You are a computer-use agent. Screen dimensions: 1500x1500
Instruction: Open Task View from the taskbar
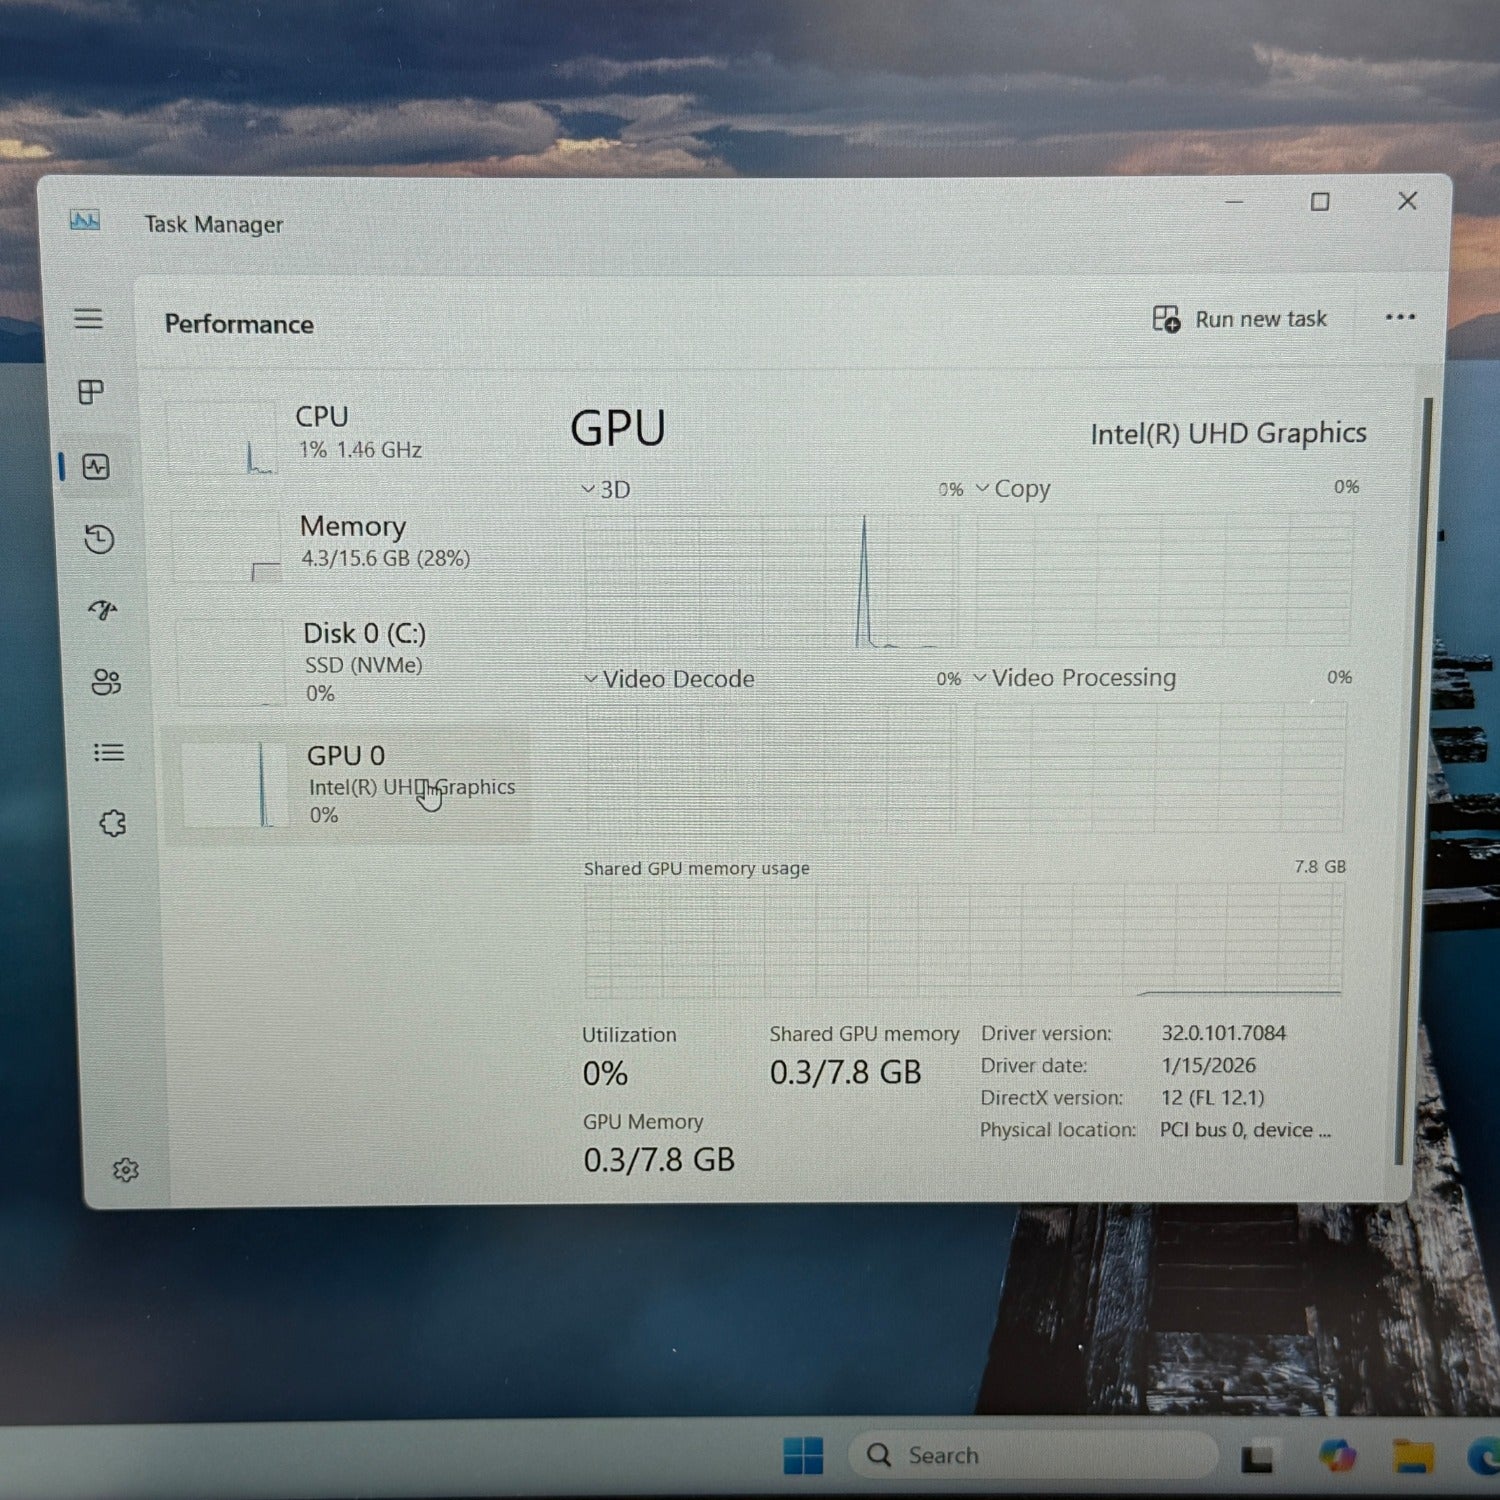[x=1257, y=1458]
